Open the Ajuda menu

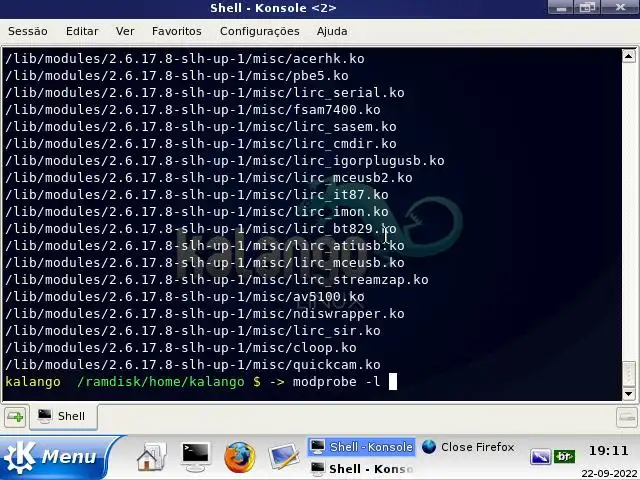point(332,31)
